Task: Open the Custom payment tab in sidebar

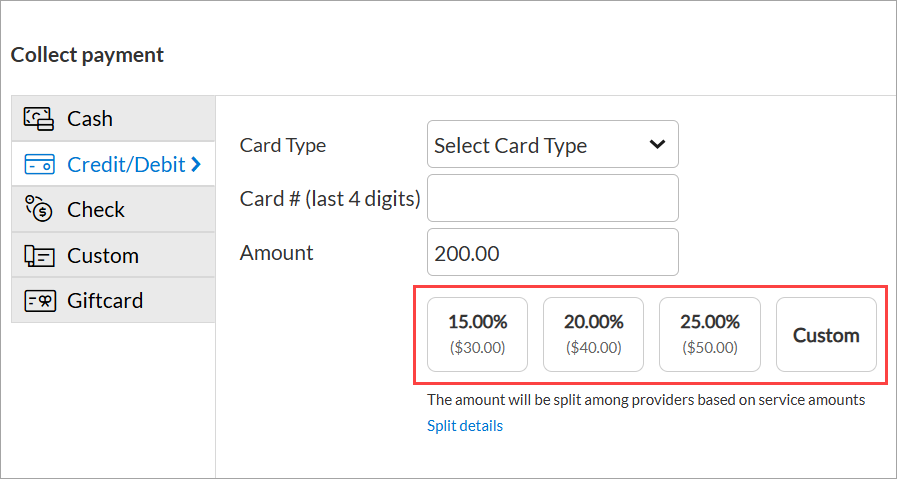Action: pyautogui.click(x=113, y=255)
